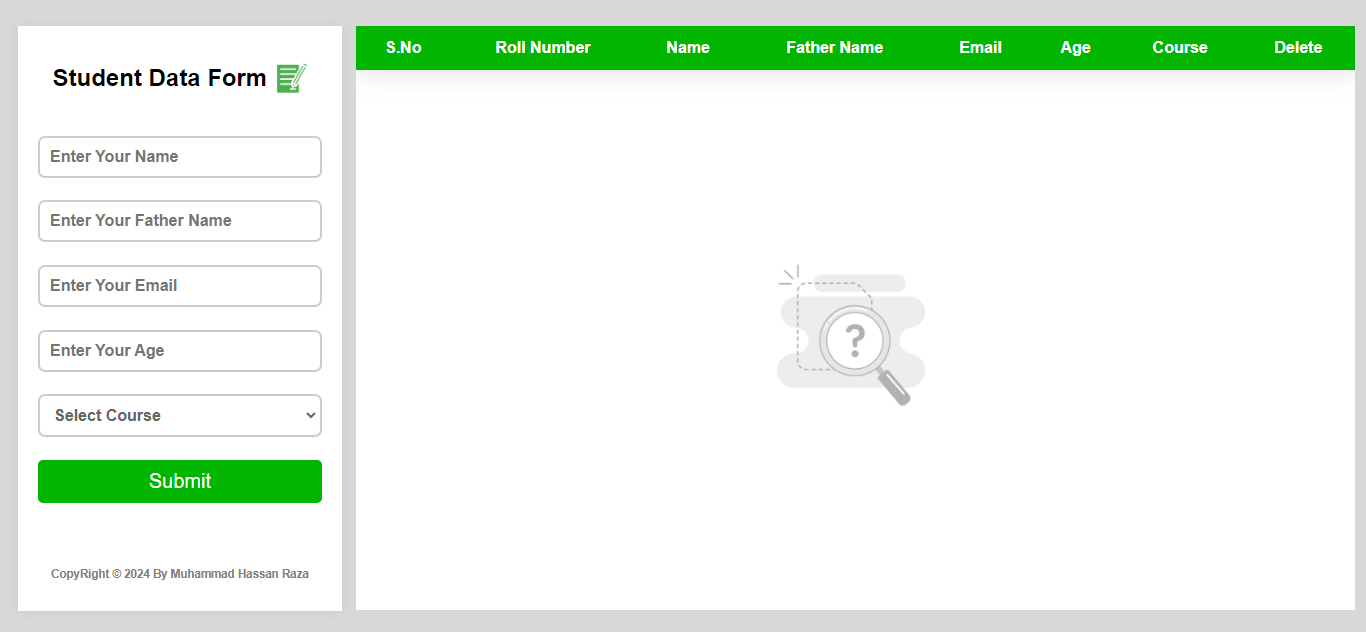Click the Enter Your Father Name field
1366x632 pixels.
click(x=180, y=221)
